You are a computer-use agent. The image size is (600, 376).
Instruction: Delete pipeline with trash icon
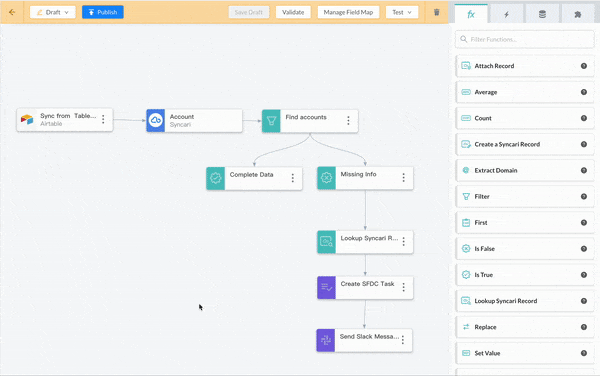click(x=437, y=12)
